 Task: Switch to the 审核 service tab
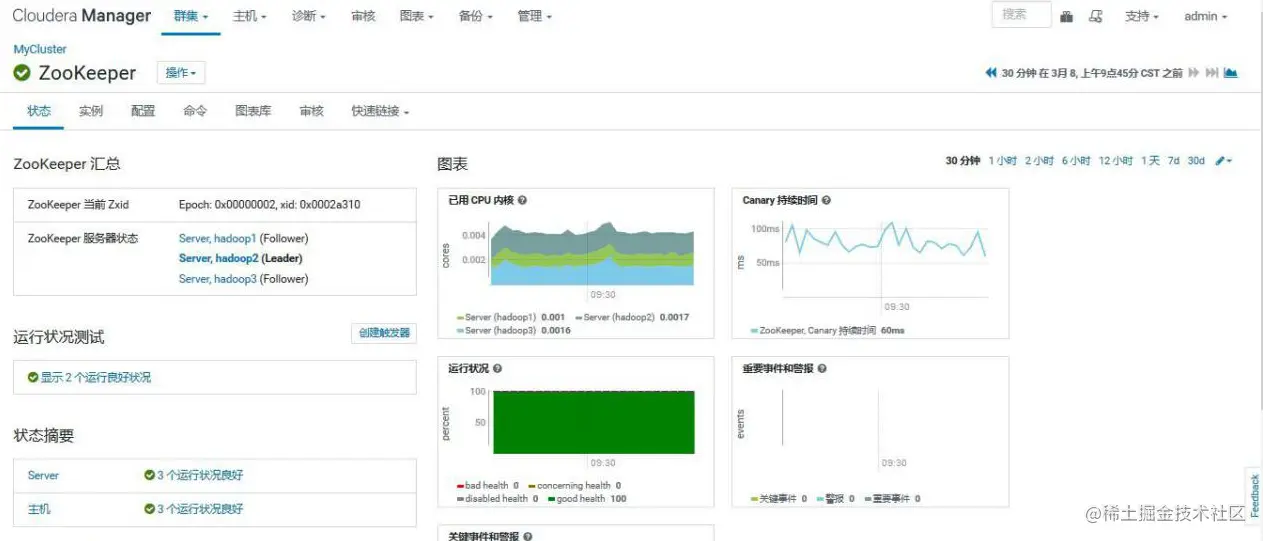tap(311, 111)
